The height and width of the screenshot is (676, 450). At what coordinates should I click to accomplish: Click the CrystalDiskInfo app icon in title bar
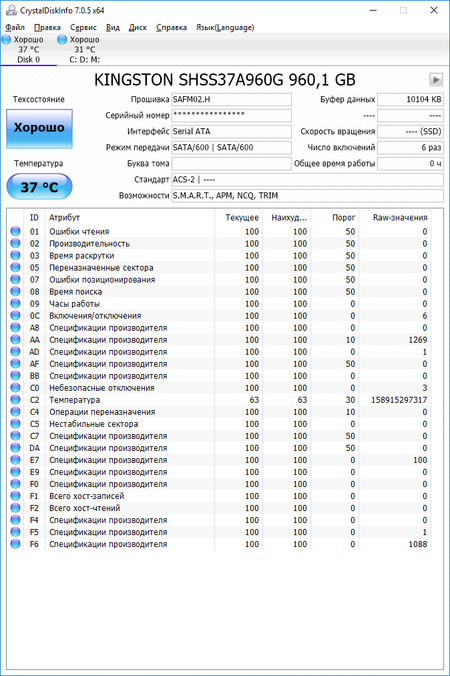click(x=11, y=10)
